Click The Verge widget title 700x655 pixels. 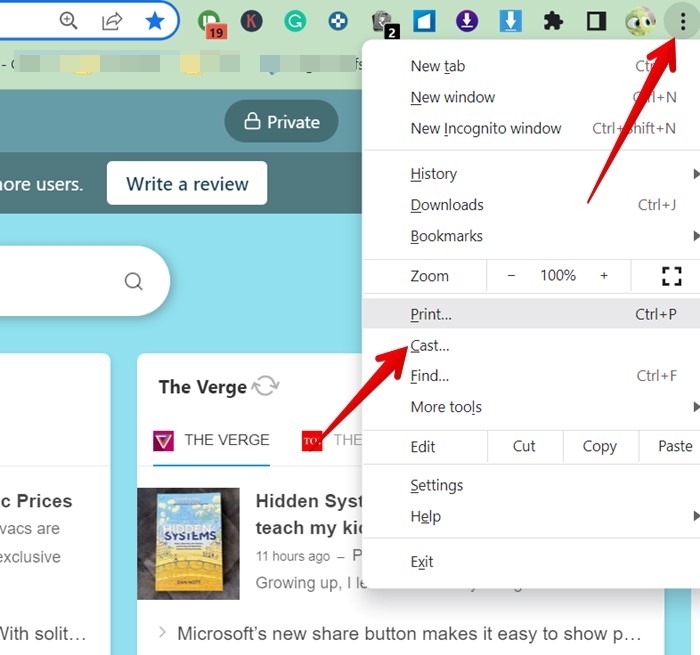tap(203, 387)
